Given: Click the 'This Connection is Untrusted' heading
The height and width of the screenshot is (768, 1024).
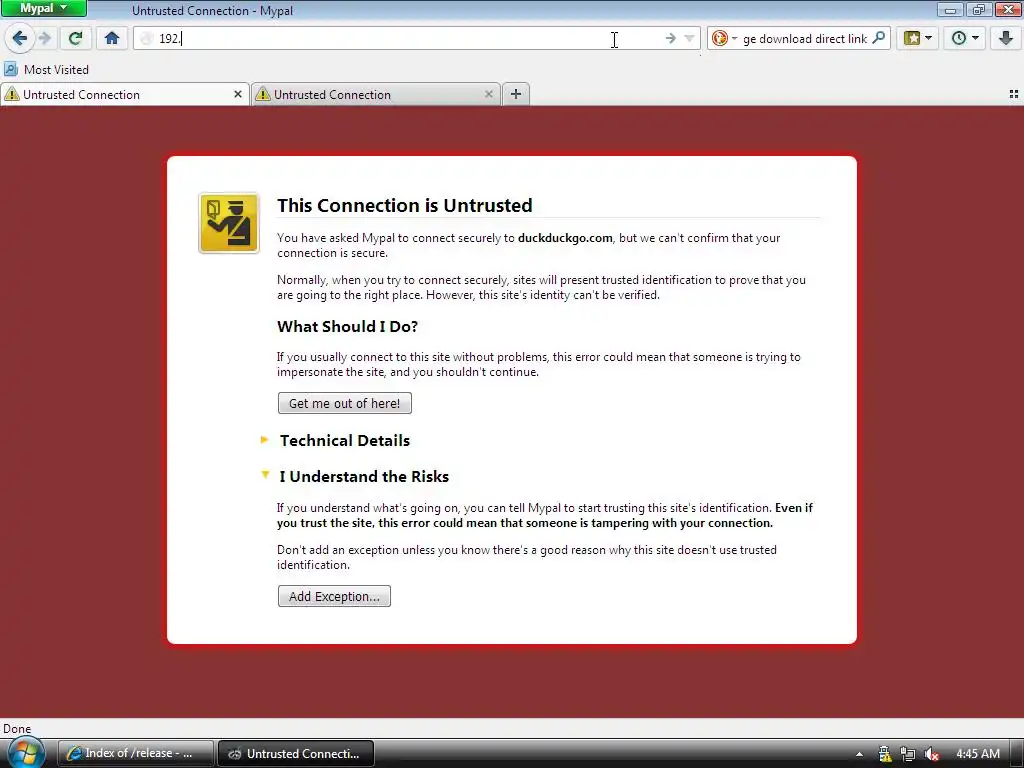Looking at the screenshot, I should point(404,205).
